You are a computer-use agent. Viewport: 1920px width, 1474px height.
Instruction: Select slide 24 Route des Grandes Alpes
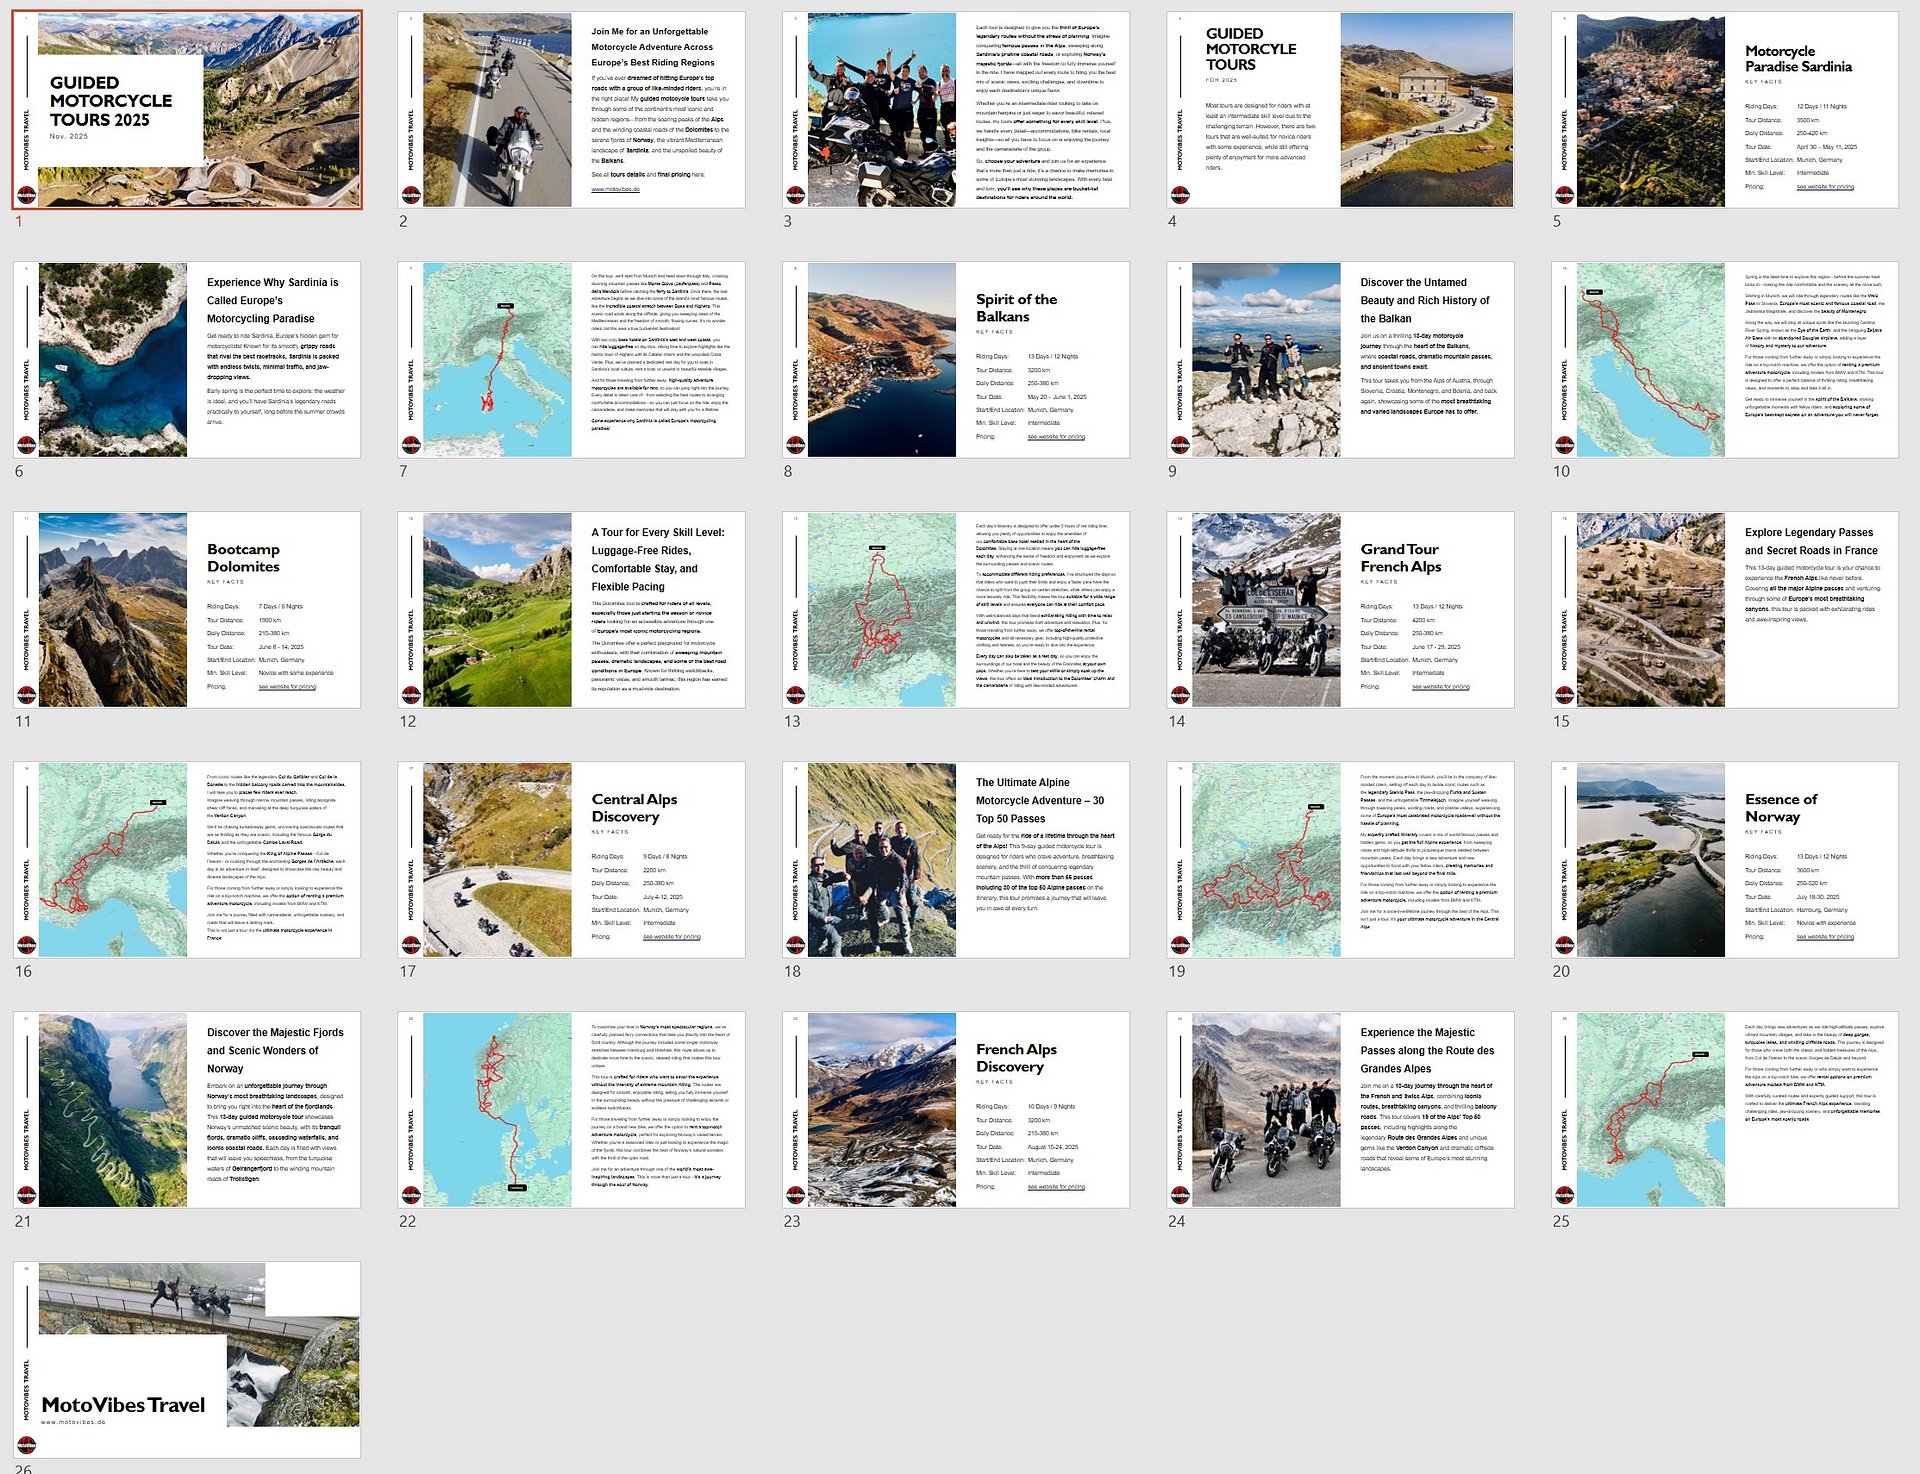coord(1340,1110)
